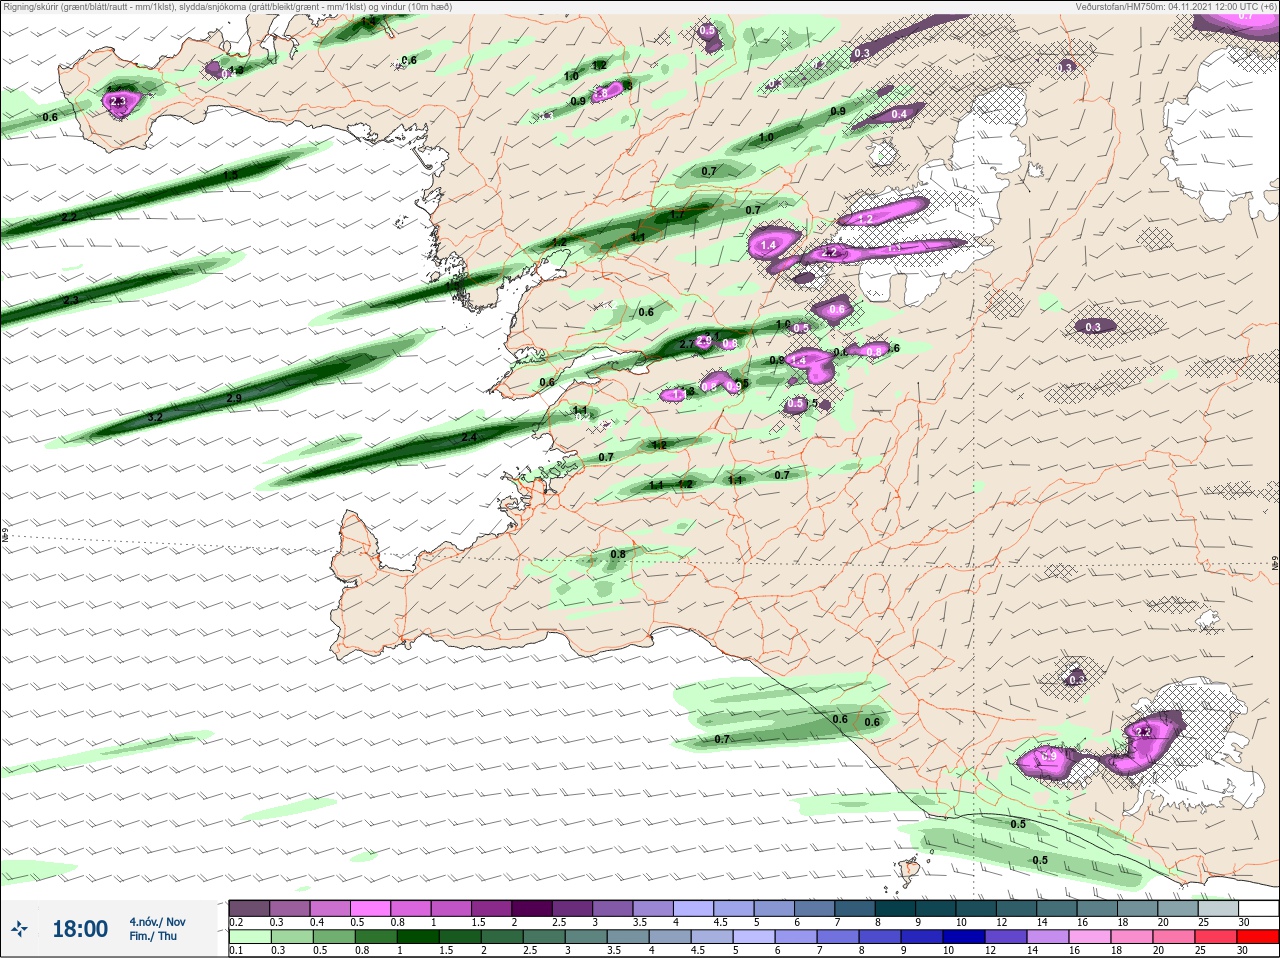This screenshot has width=1280, height=958.
Task: Click the '0.1' label under the rain legend
Action: click(236, 950)
